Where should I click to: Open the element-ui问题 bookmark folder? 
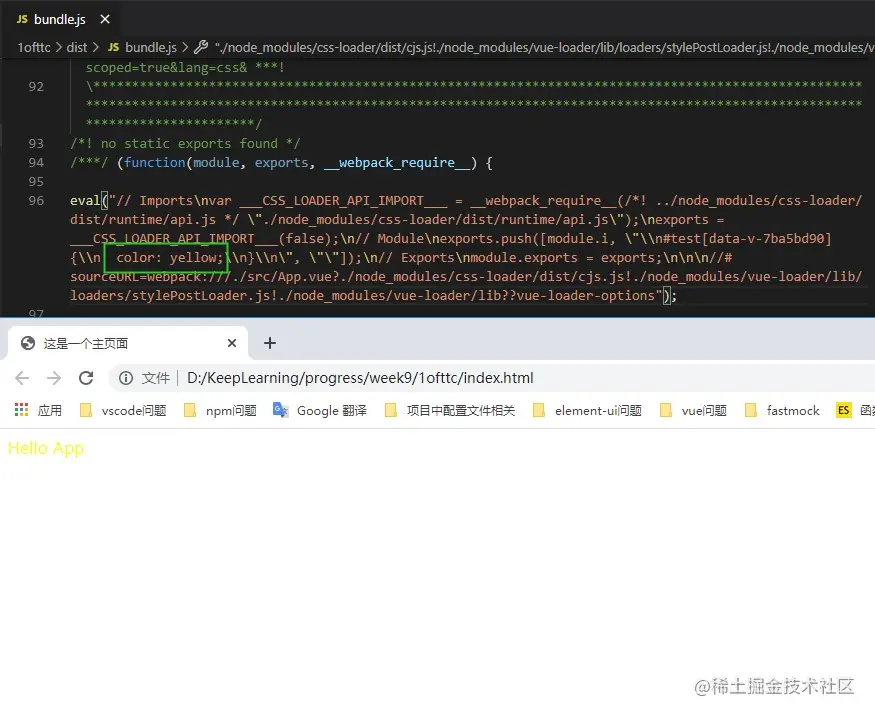tap(587, 411)
